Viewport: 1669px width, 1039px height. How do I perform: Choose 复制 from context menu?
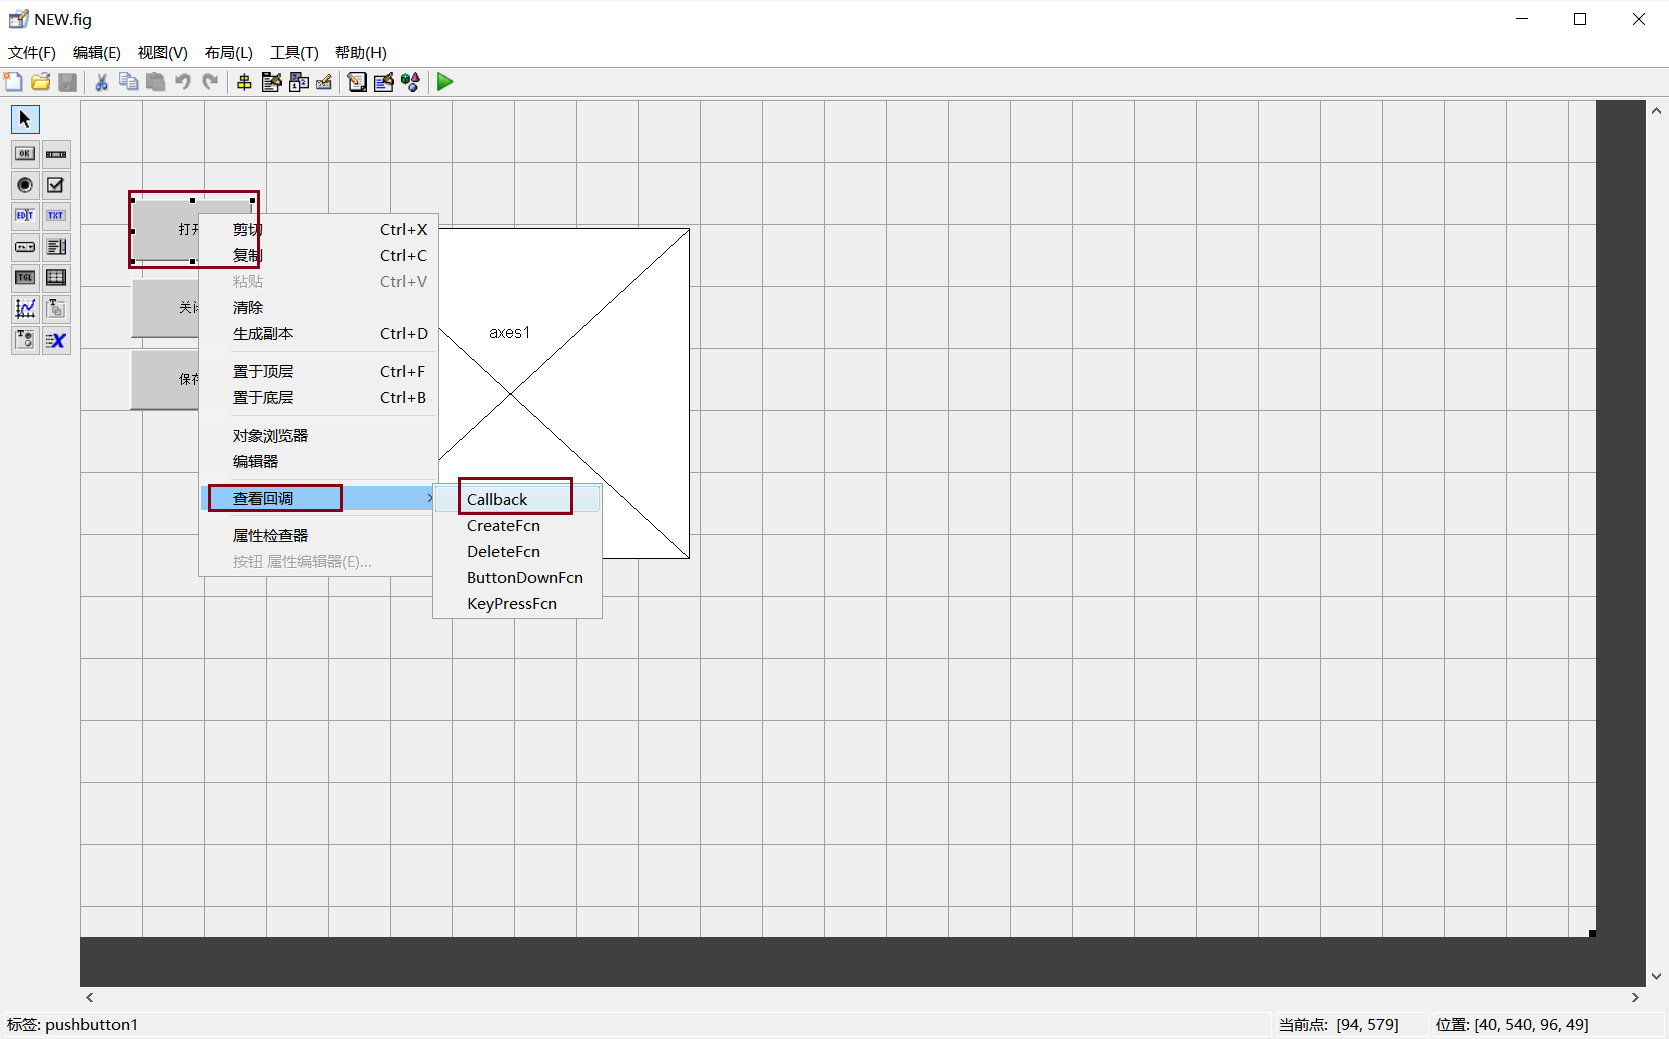pos(318,256)
